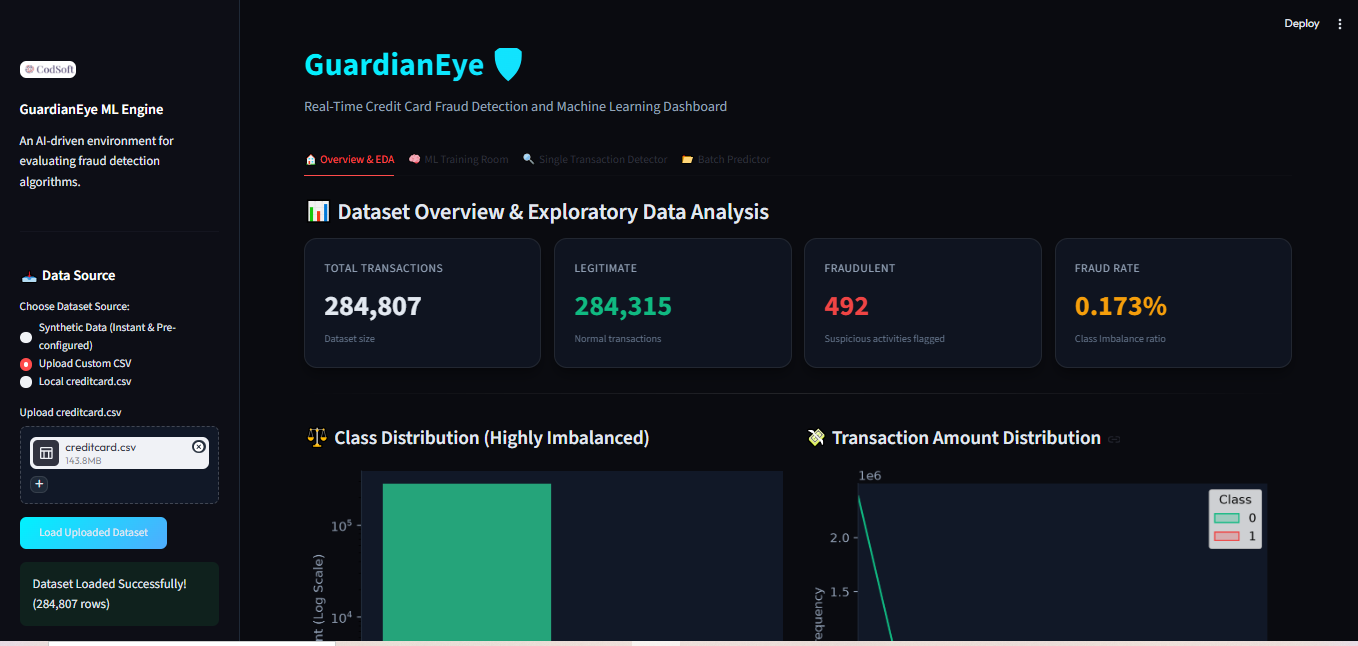
Task: Click the Deploy button
Action: [x=1302, y=24]
